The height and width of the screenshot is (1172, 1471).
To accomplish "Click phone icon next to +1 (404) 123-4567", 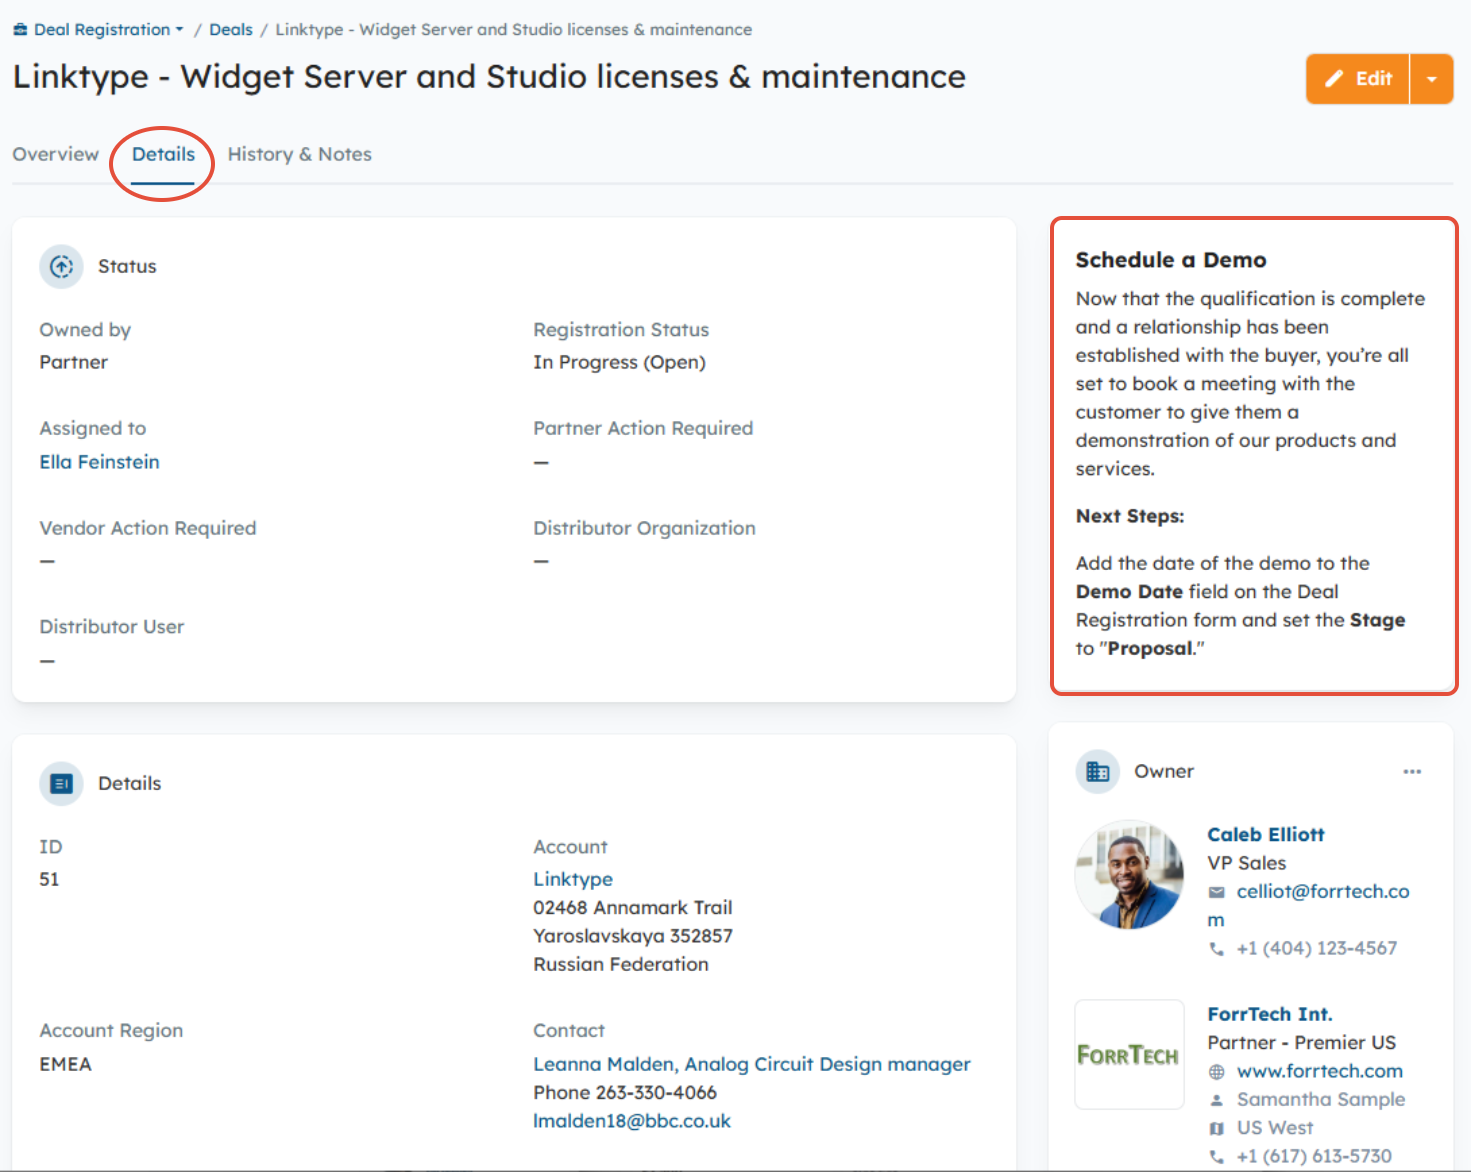I will click(x=1217, y=949).
